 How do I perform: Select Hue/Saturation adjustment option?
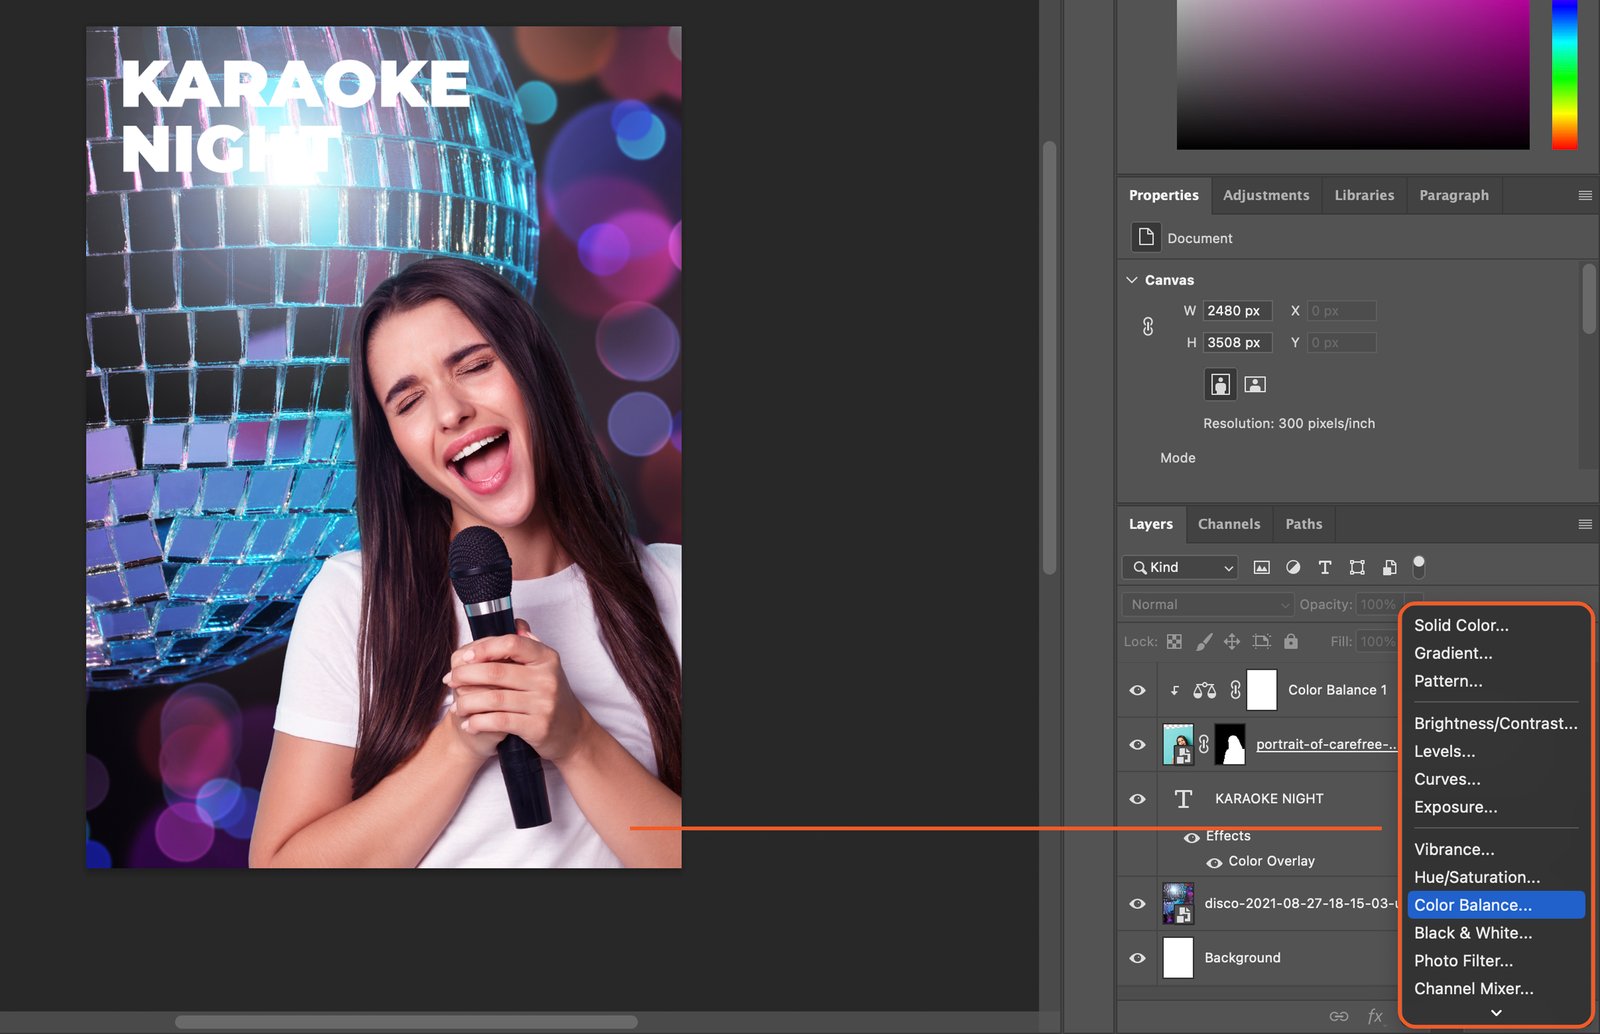click(x=1476, y=877)
